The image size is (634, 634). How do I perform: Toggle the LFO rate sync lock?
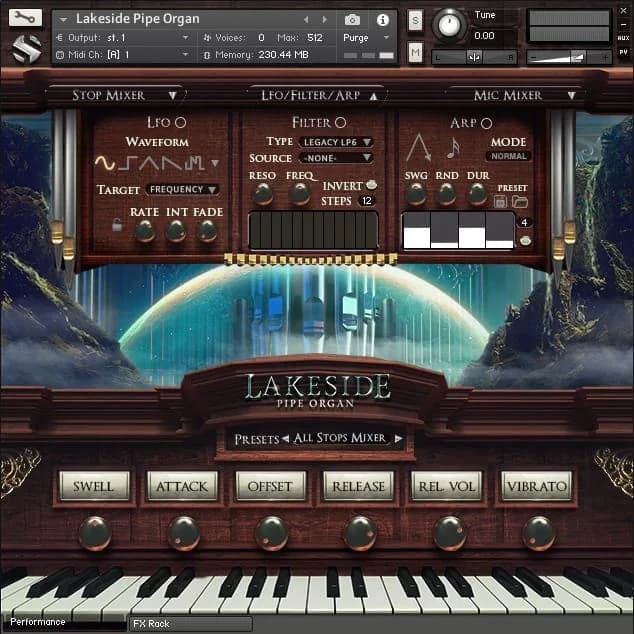pyautogui.click(x=117, y=225)
